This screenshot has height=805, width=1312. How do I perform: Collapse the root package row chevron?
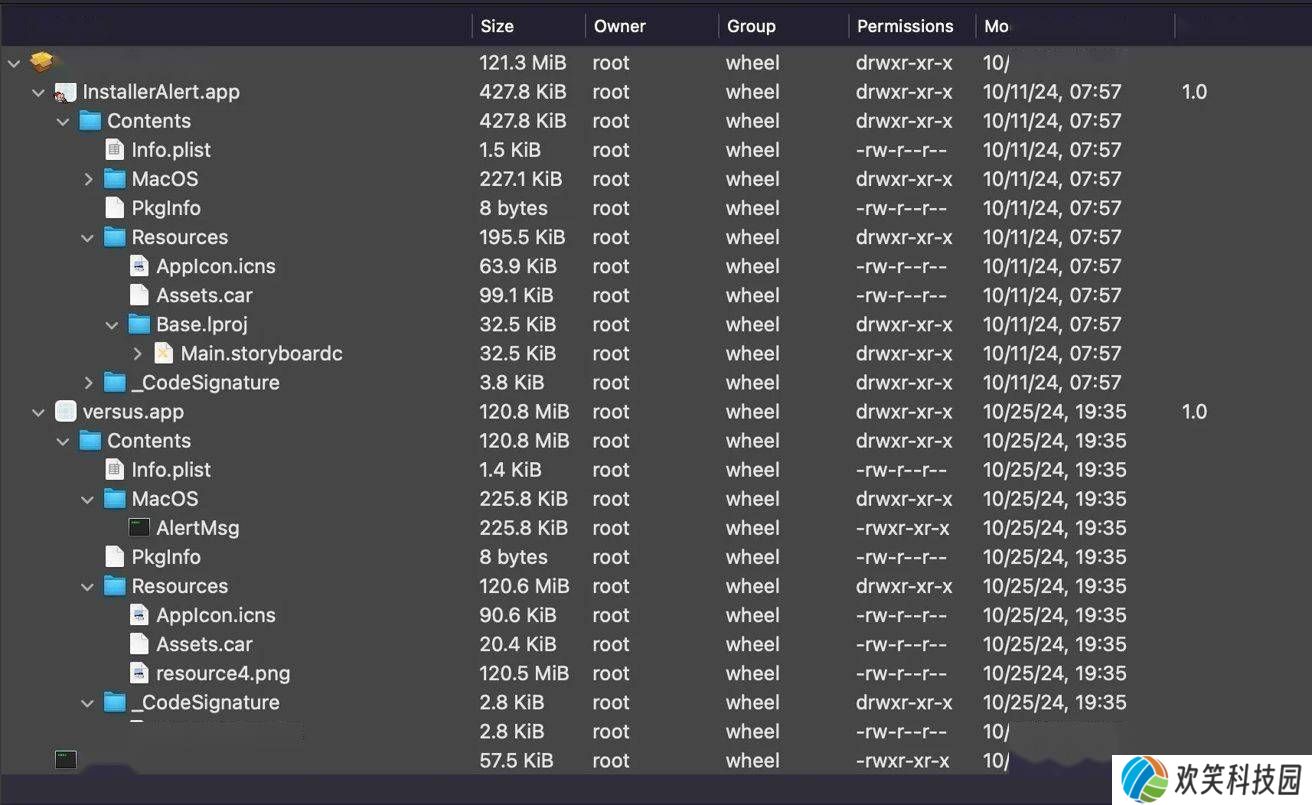(x=14, y=63)
